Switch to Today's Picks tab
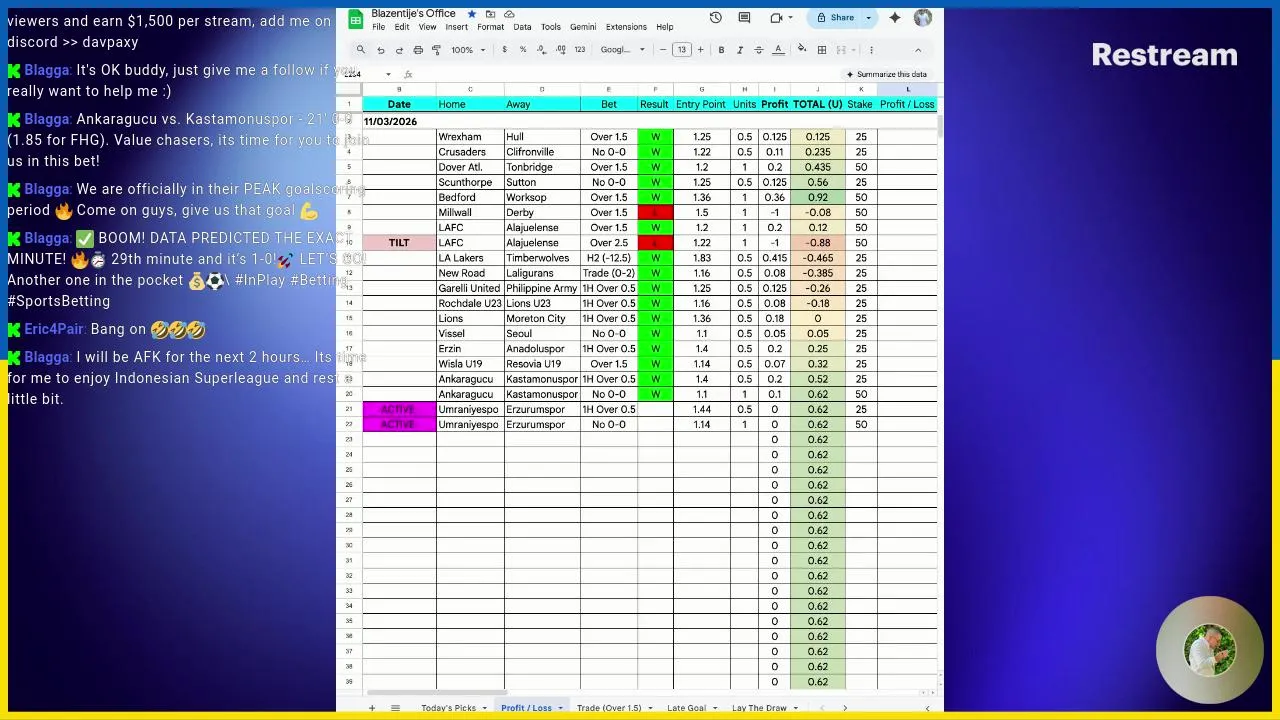The width and height of the screenshot is (1280, 720). [448, 708]
